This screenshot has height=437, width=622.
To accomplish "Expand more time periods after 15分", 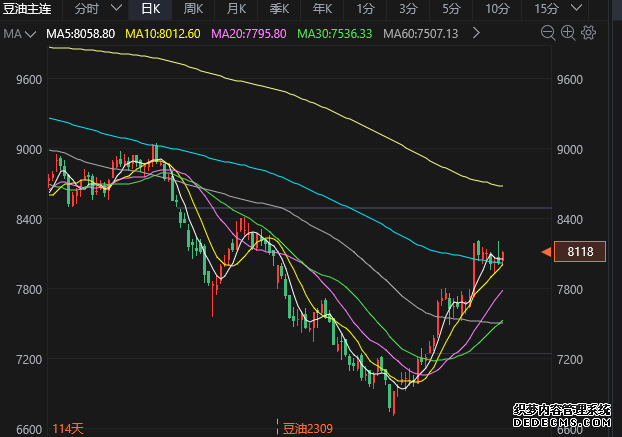I will [x=576, y=8].
